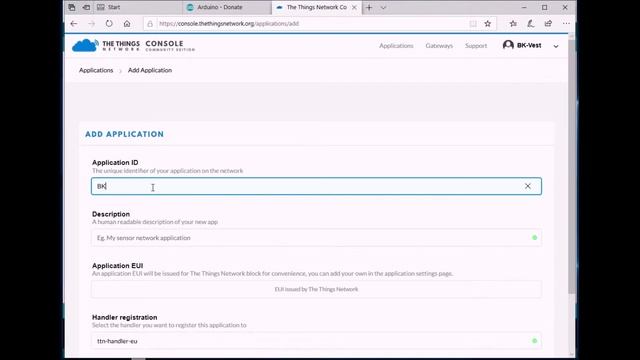The width and height of the screenshot is (640, 360).
Task: Click the EUI issued by The Things Network field
Action: (x=316, y=289)
